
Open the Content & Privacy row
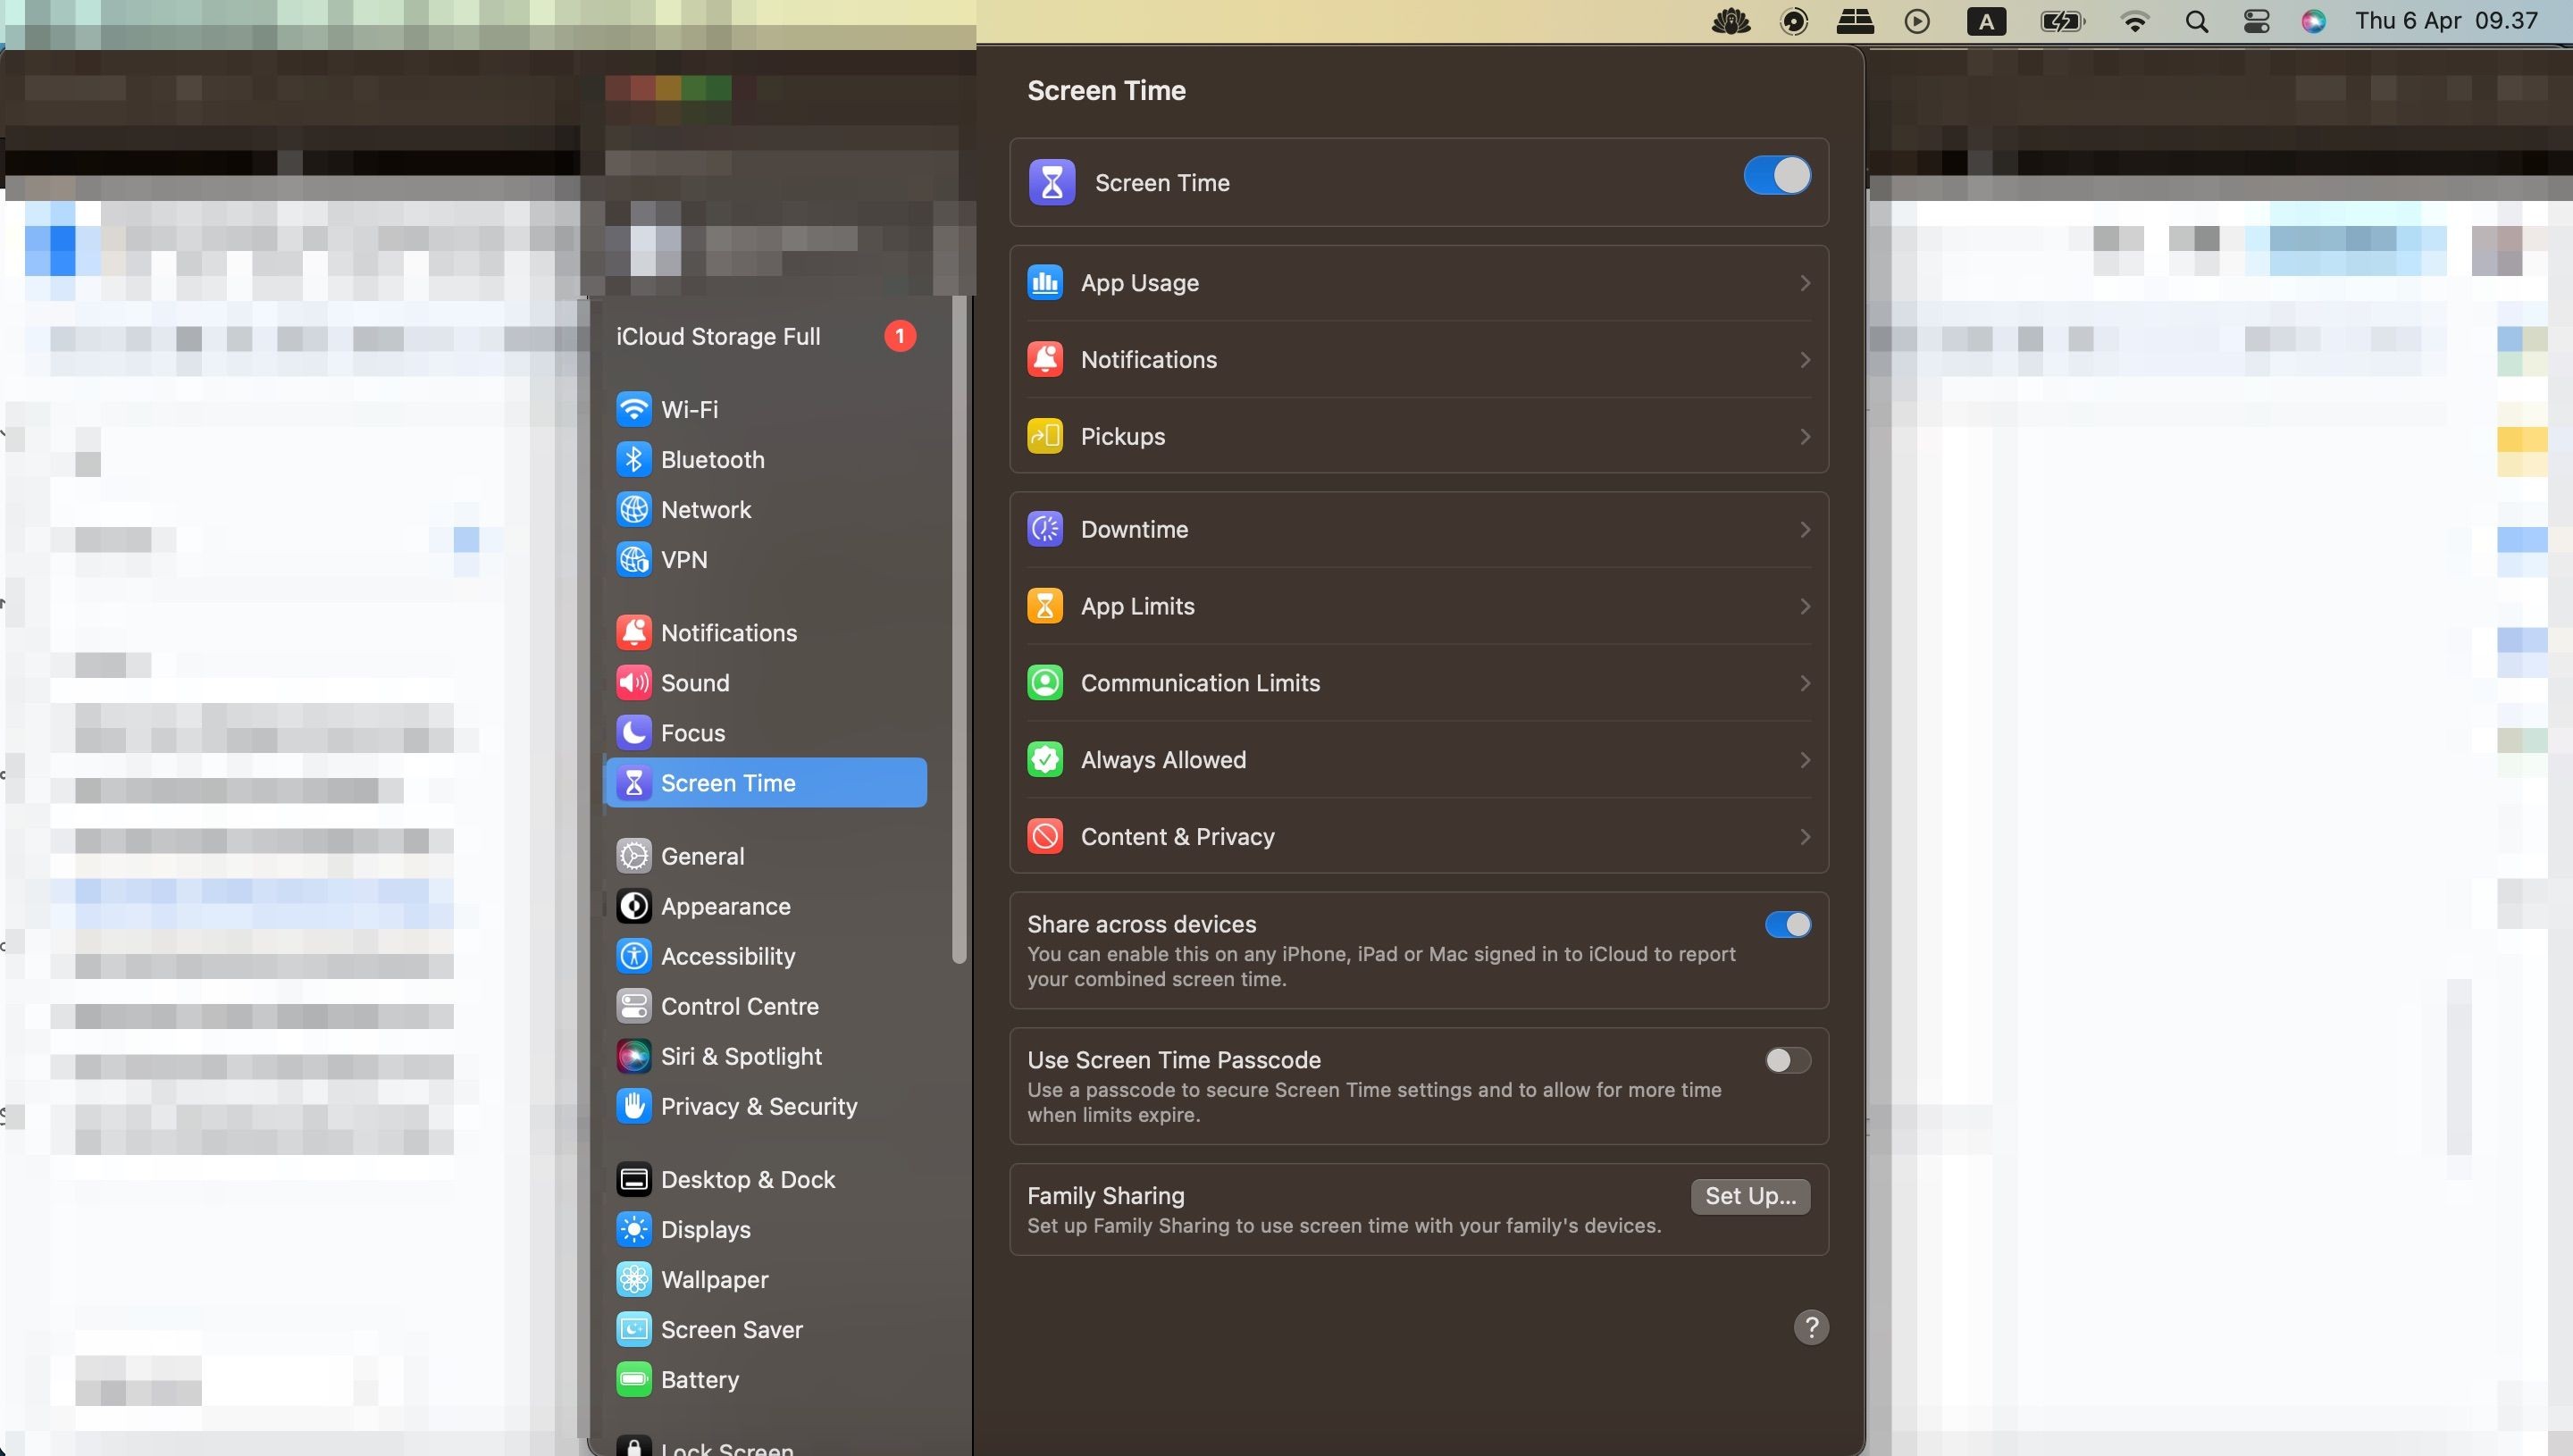click(1419, 836)
